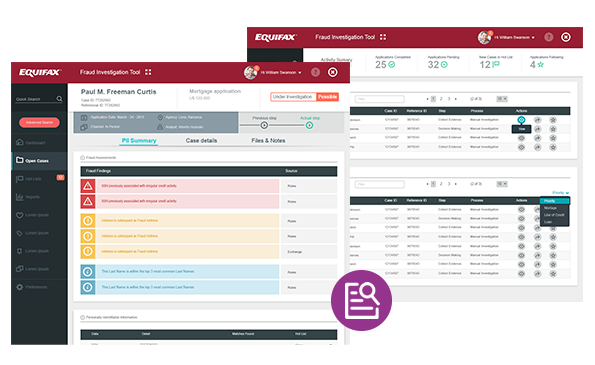Image resolution: width=595 pixels, height=365 pixels.
Task: Click the first red warning fraud finding icon
Action: 88,186
